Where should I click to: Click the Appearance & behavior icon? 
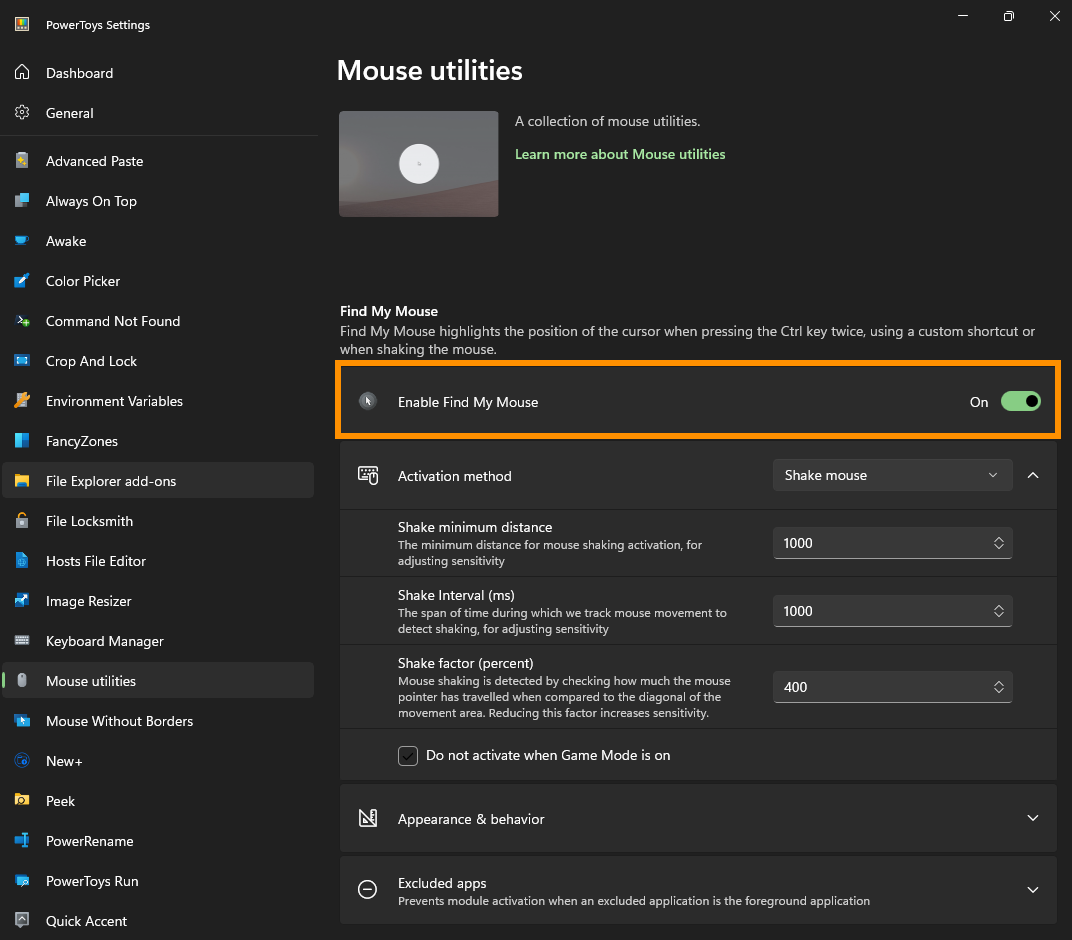(368, 818)
